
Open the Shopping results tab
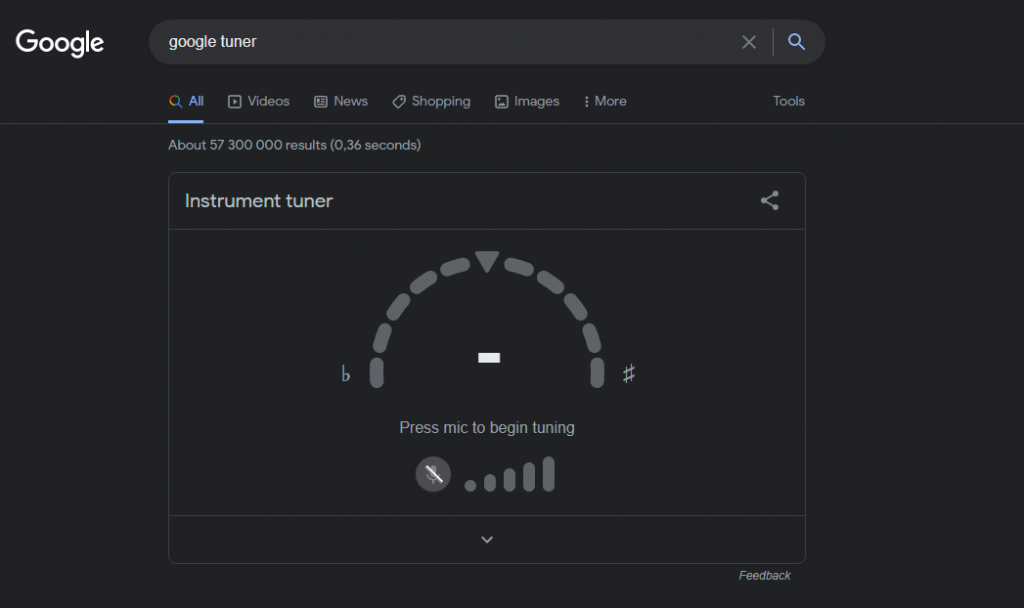pyautogui.click(x=431, y=101)
